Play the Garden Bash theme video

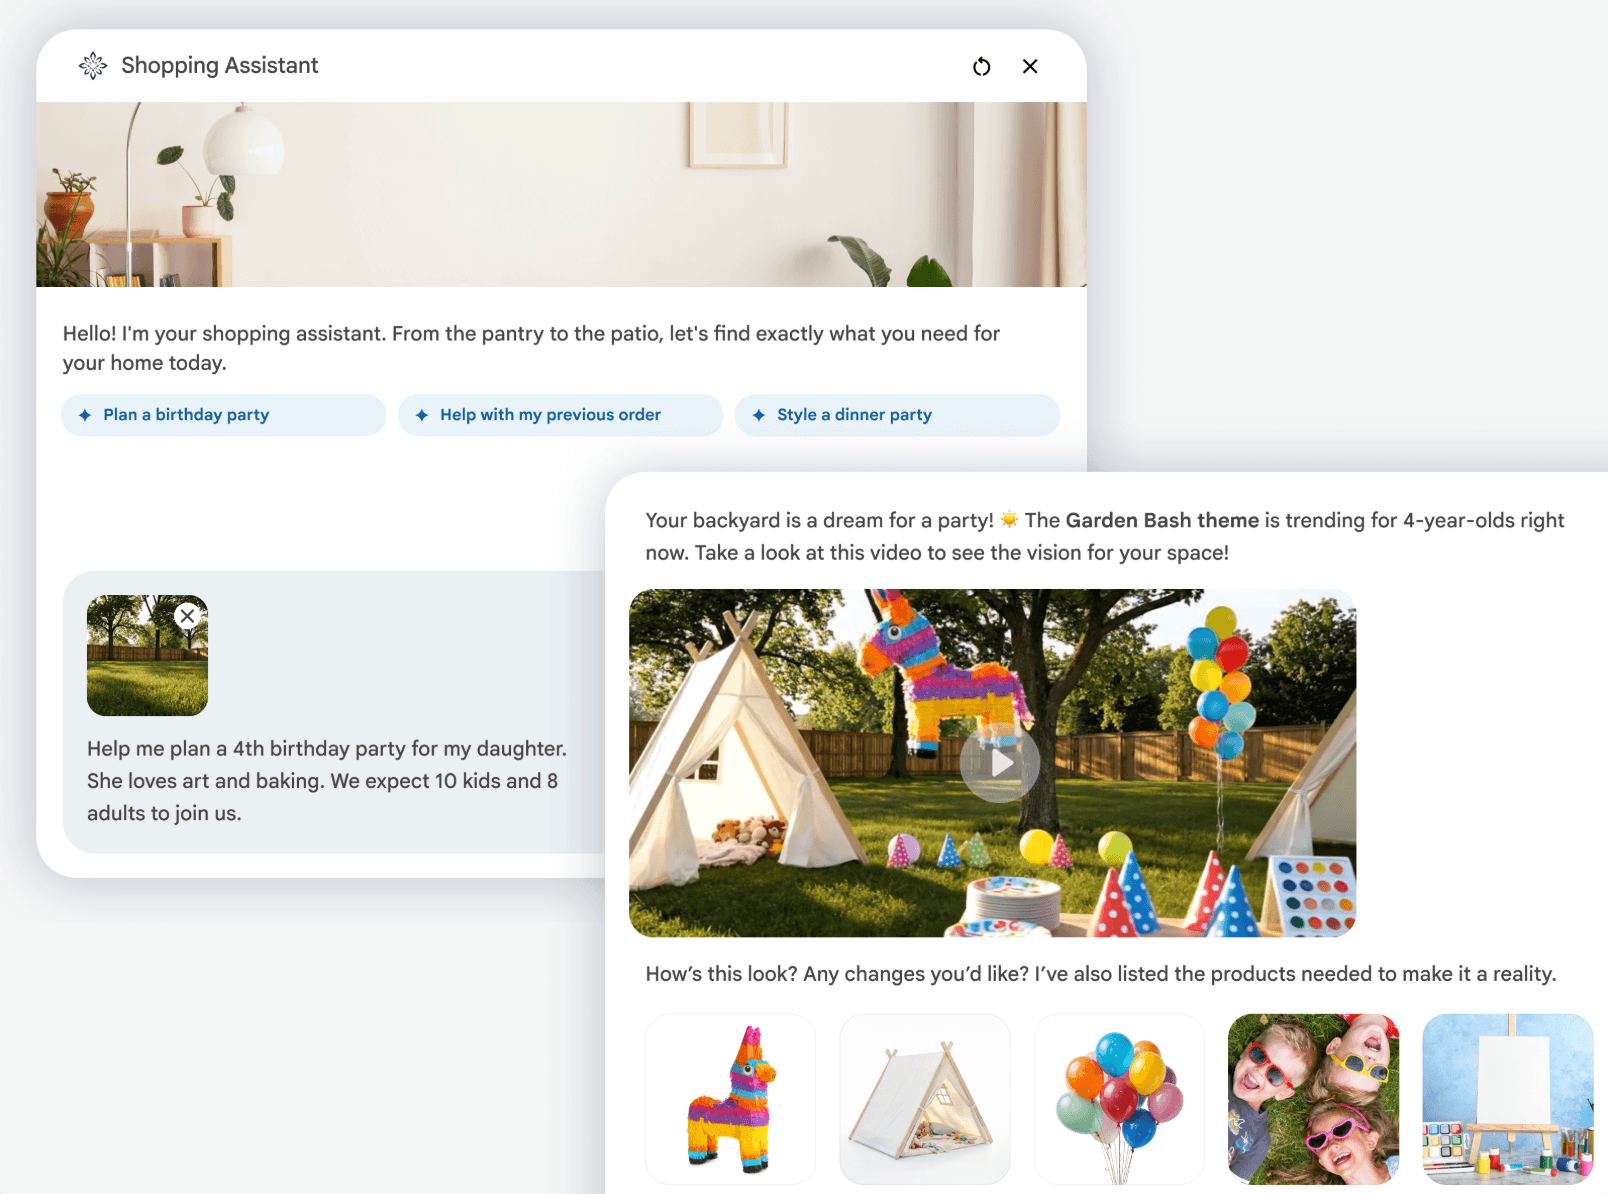1000,763
